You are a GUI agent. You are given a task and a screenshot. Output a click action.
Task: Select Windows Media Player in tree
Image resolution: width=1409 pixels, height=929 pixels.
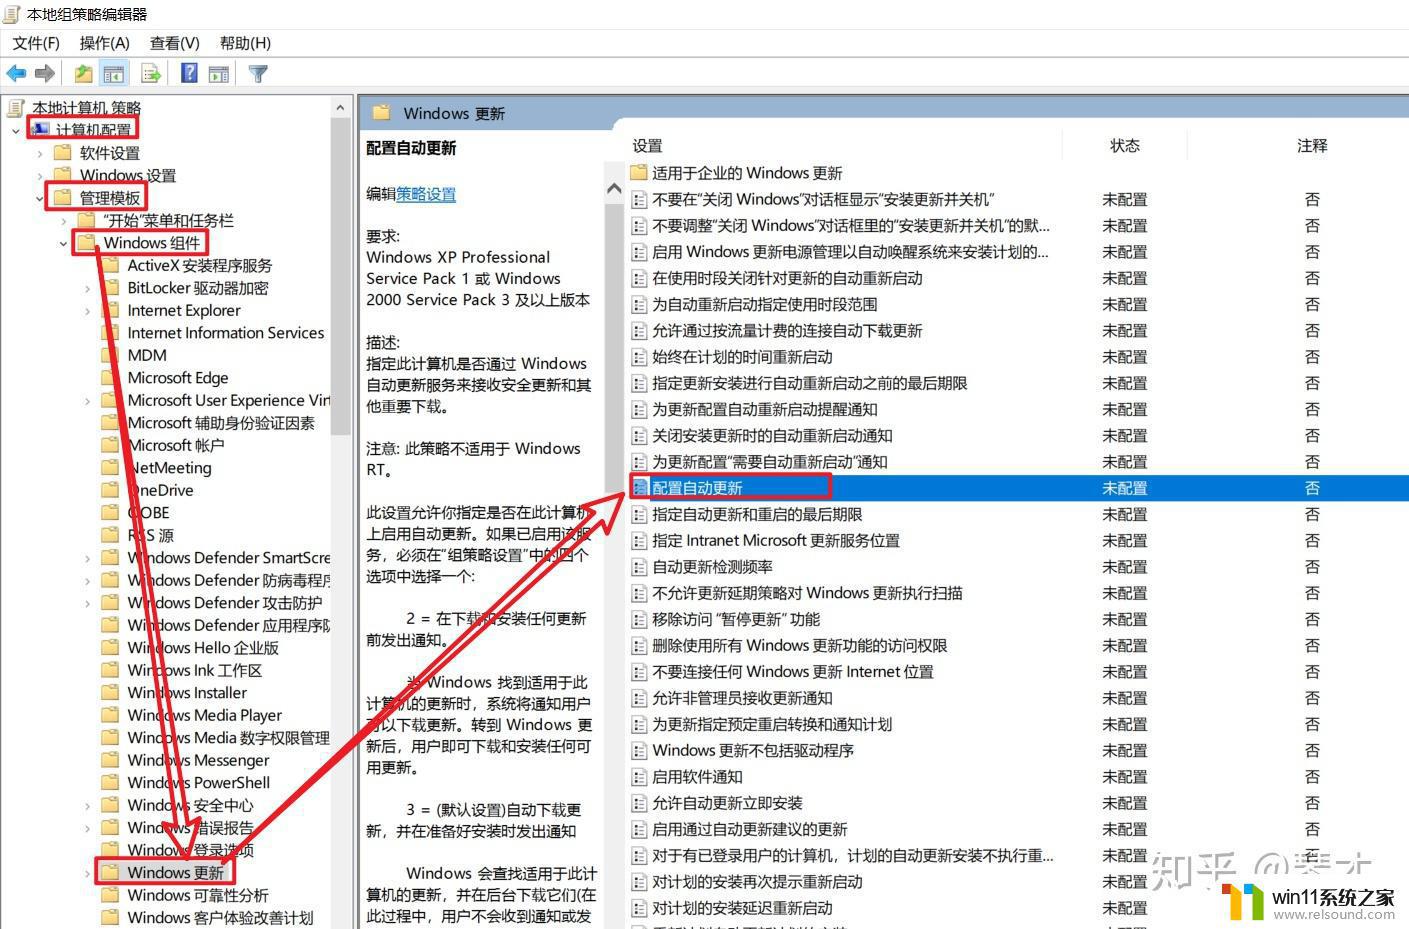pyautogui.click(x=204, y=715)
